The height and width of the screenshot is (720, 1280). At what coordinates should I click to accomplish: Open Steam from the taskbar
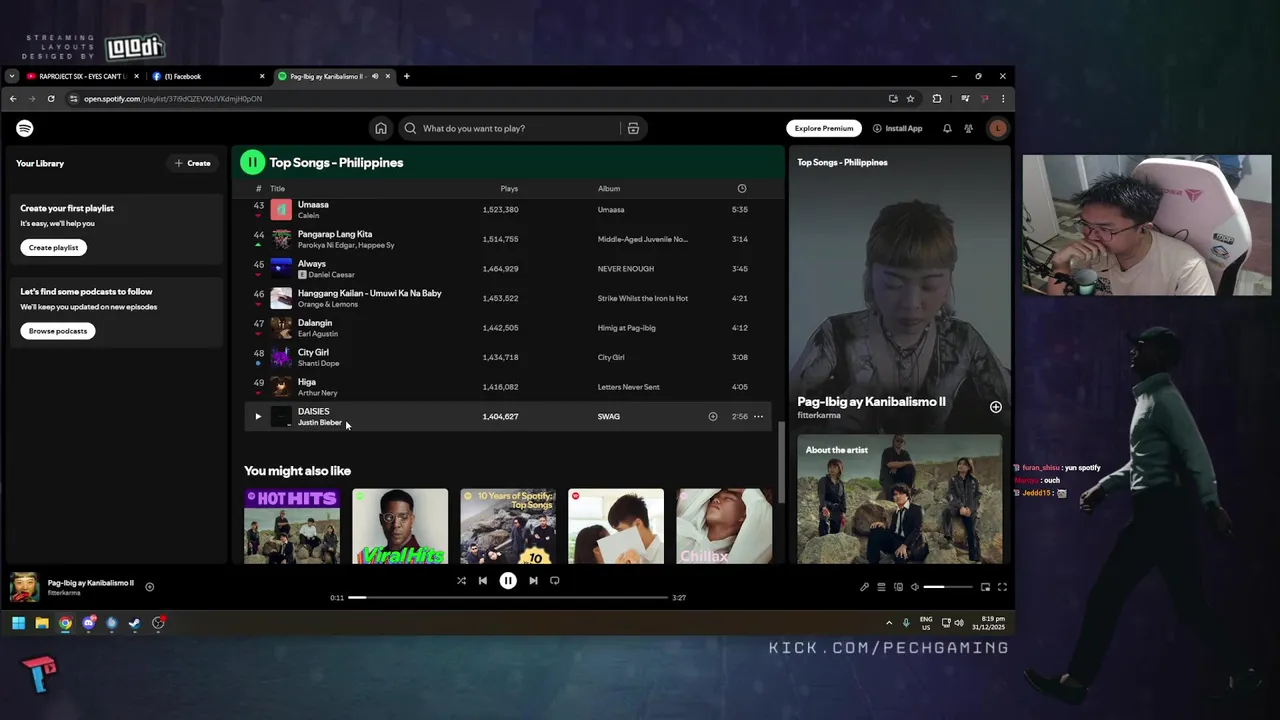(x=134, y=623)
